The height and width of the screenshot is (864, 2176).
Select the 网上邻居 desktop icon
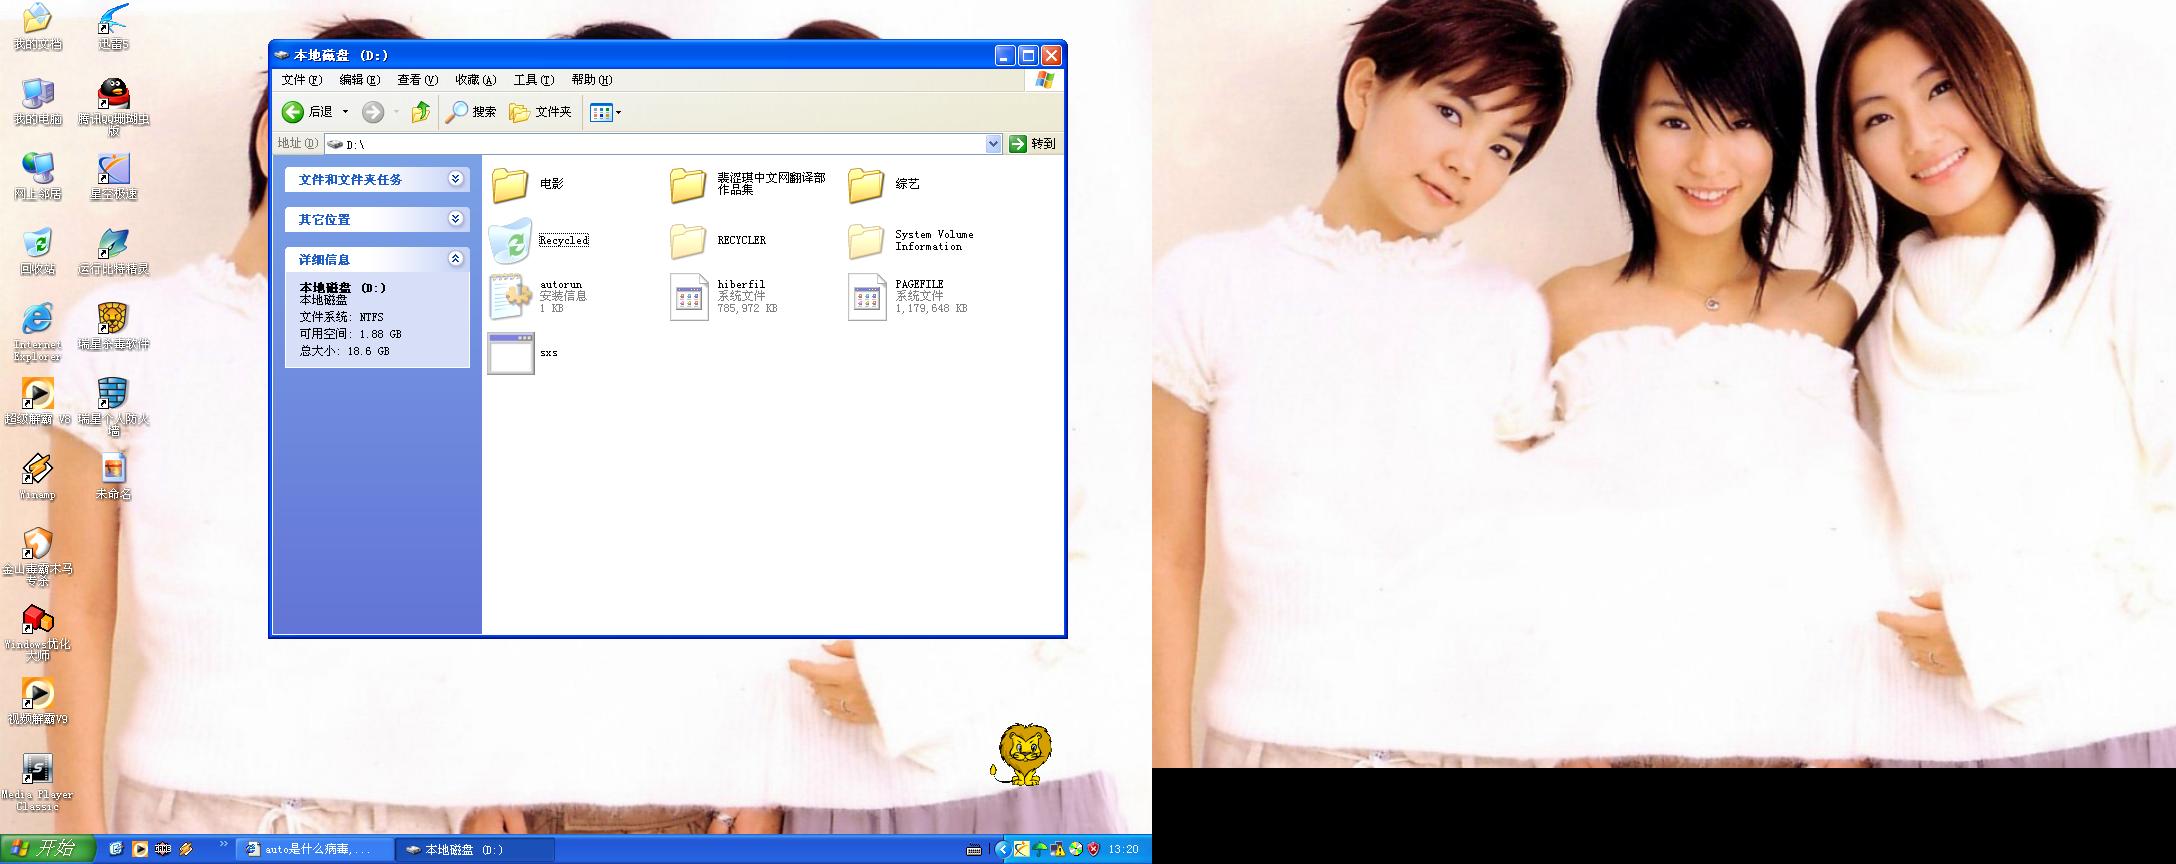37,176
